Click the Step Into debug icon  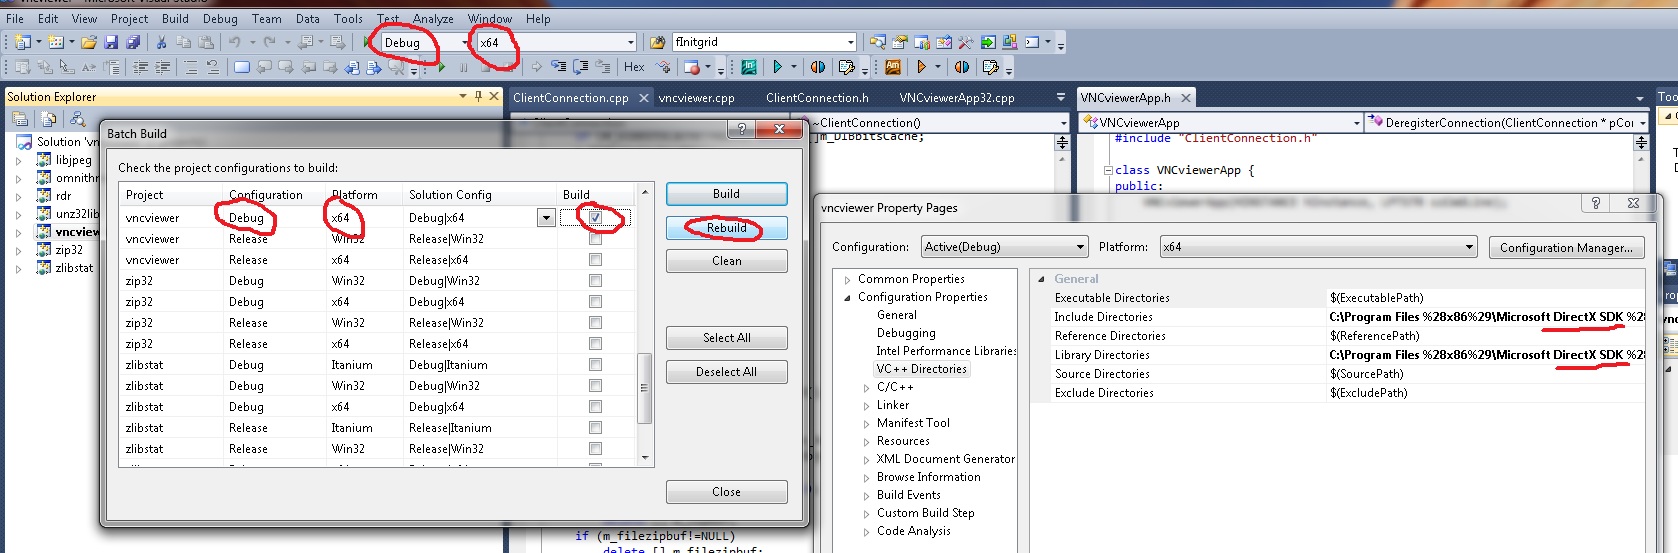(x=558, y=67)
